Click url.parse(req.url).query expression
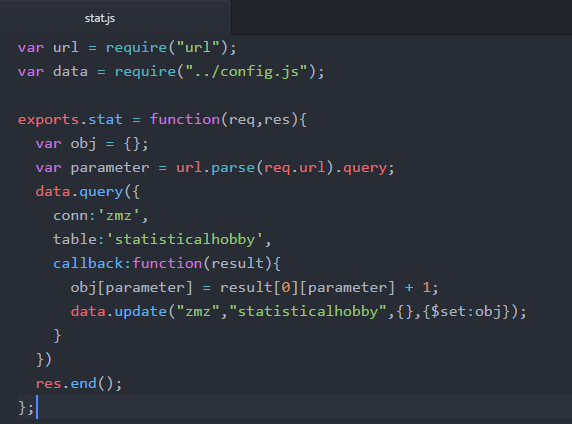Image resolution: width=572 pixels, height=424 pixels. pos(281,168)
